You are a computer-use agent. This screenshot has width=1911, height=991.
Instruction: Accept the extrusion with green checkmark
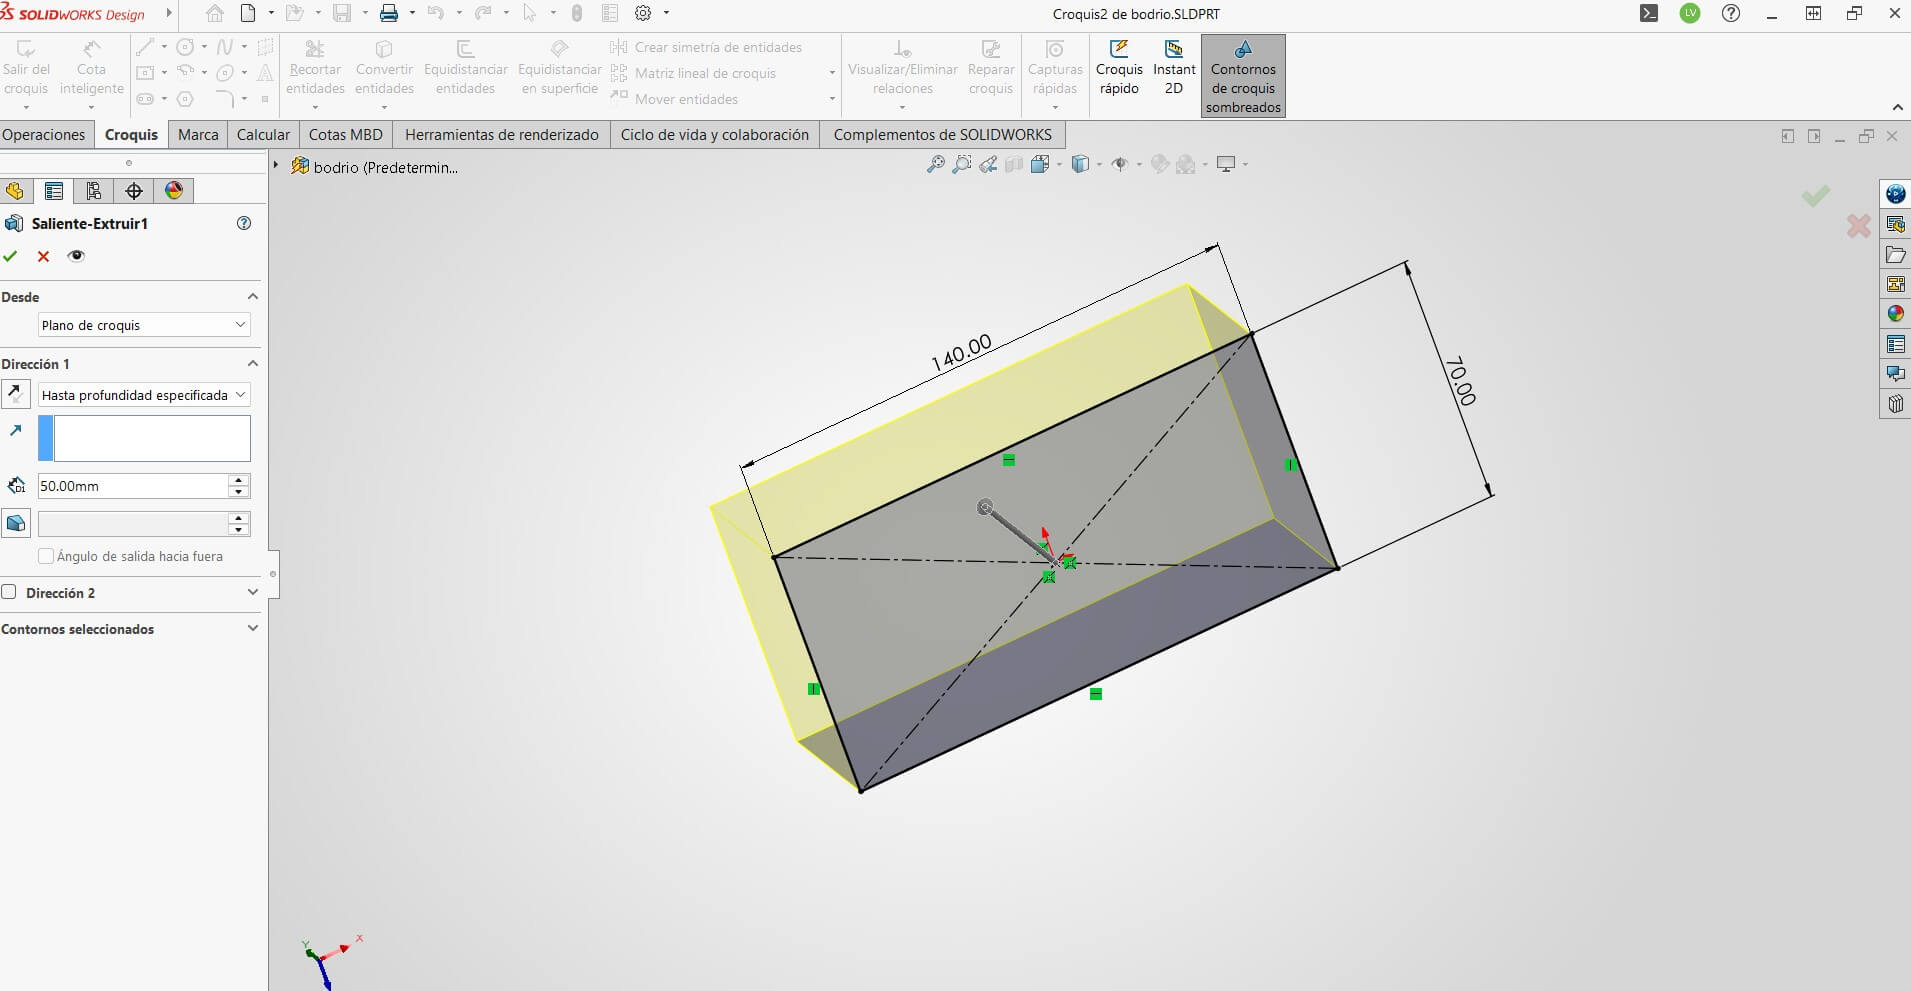(10, 256)
